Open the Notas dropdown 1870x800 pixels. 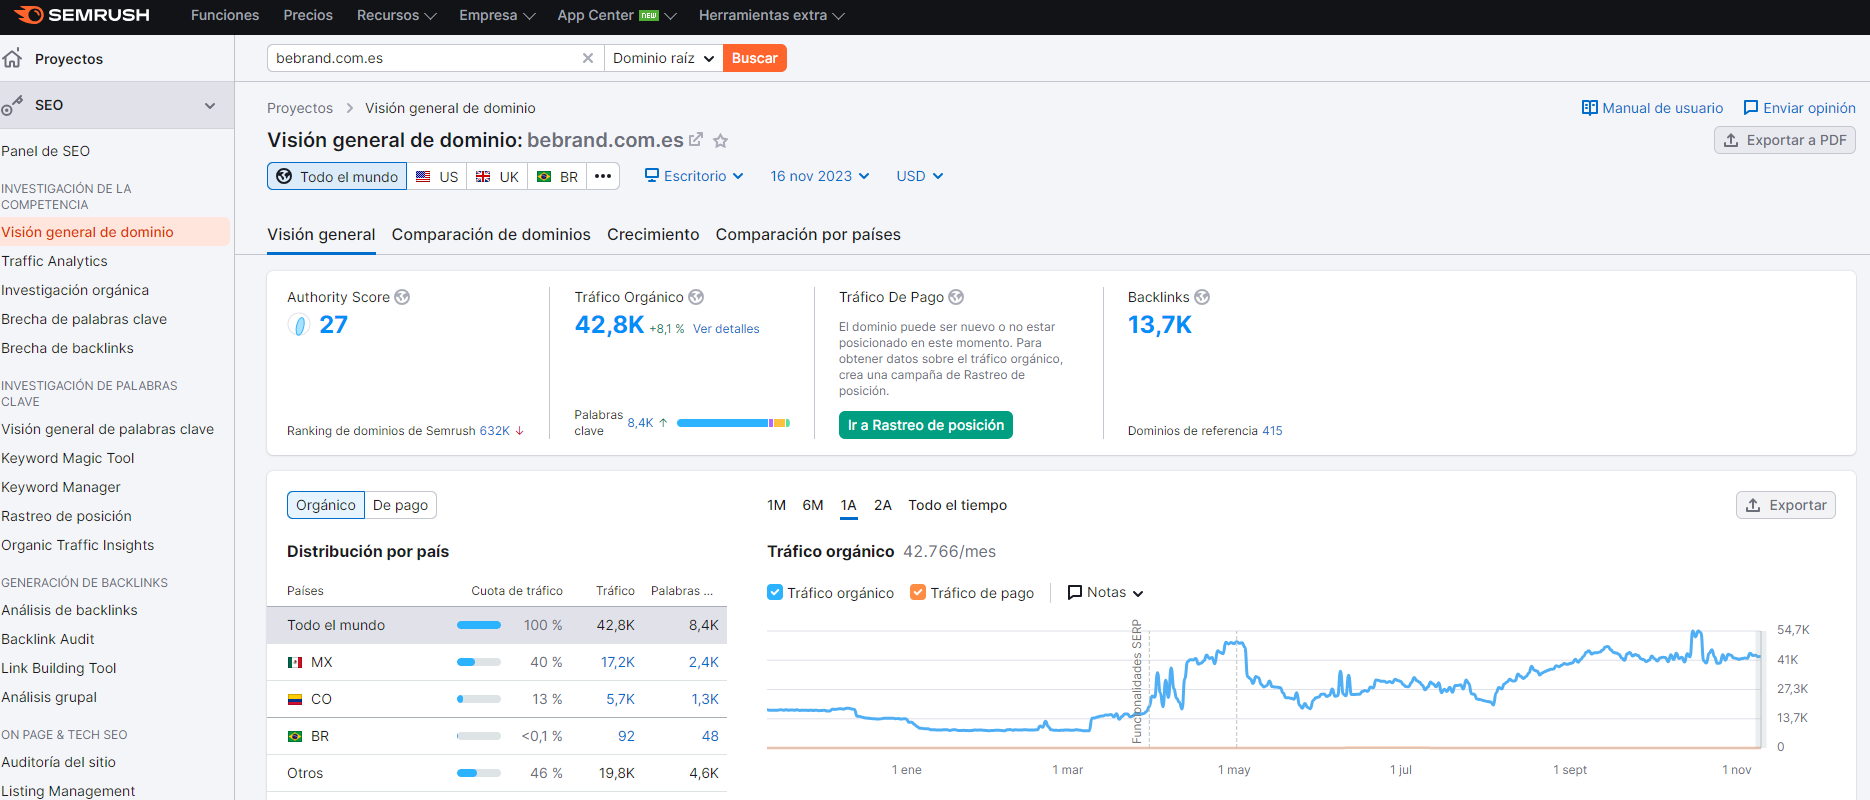pos(1105,592)
